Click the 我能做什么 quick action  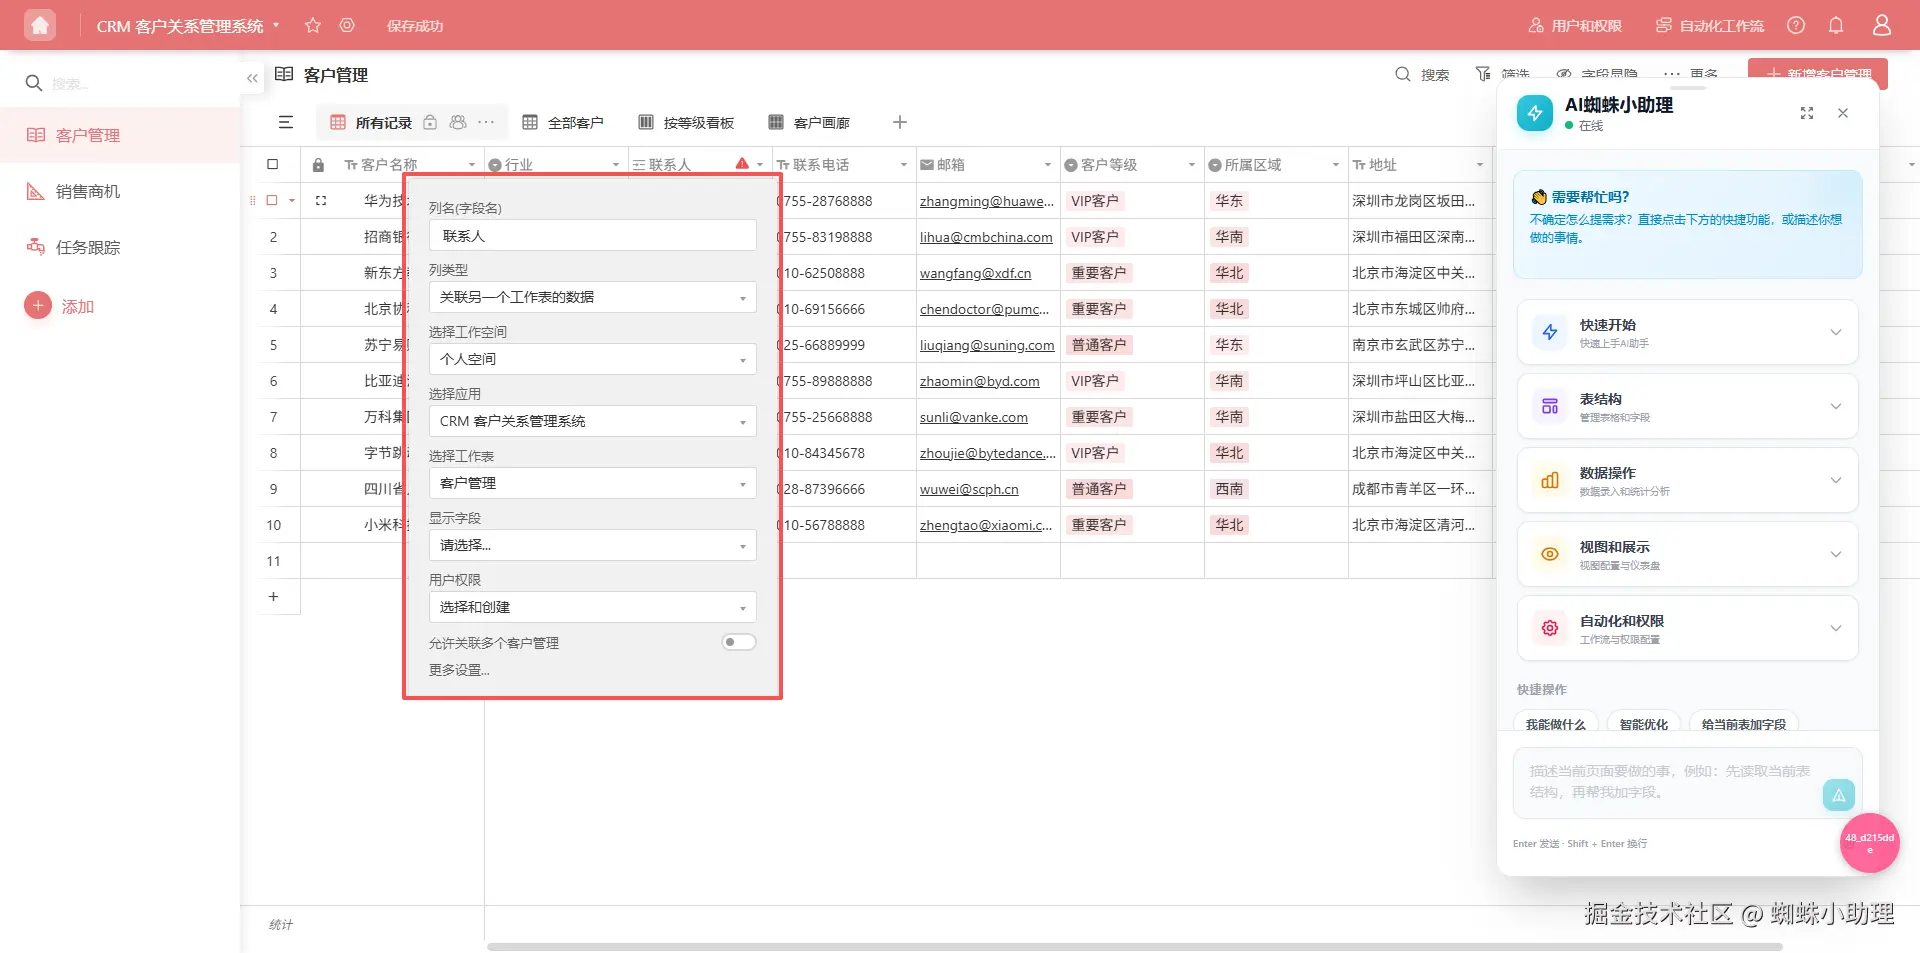(1556, 723)
